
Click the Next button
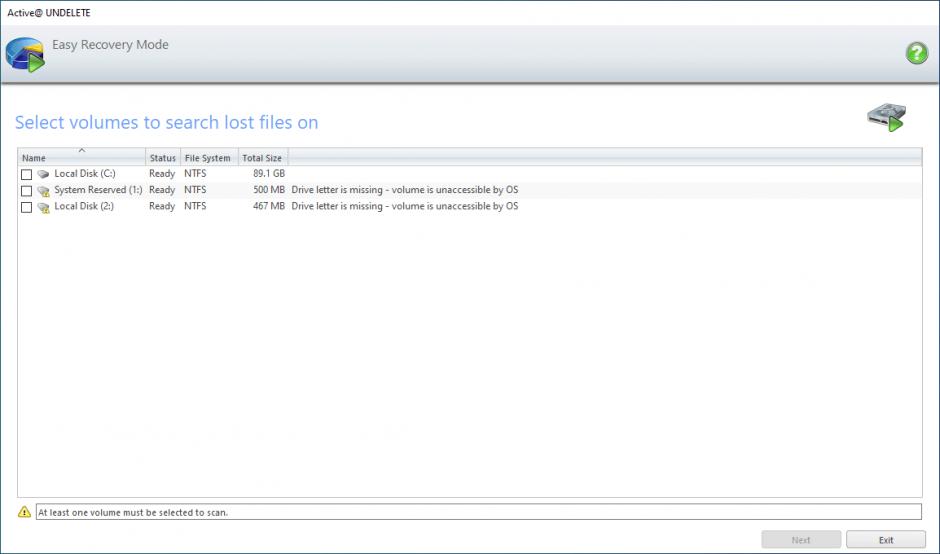[x=801, y=540]
